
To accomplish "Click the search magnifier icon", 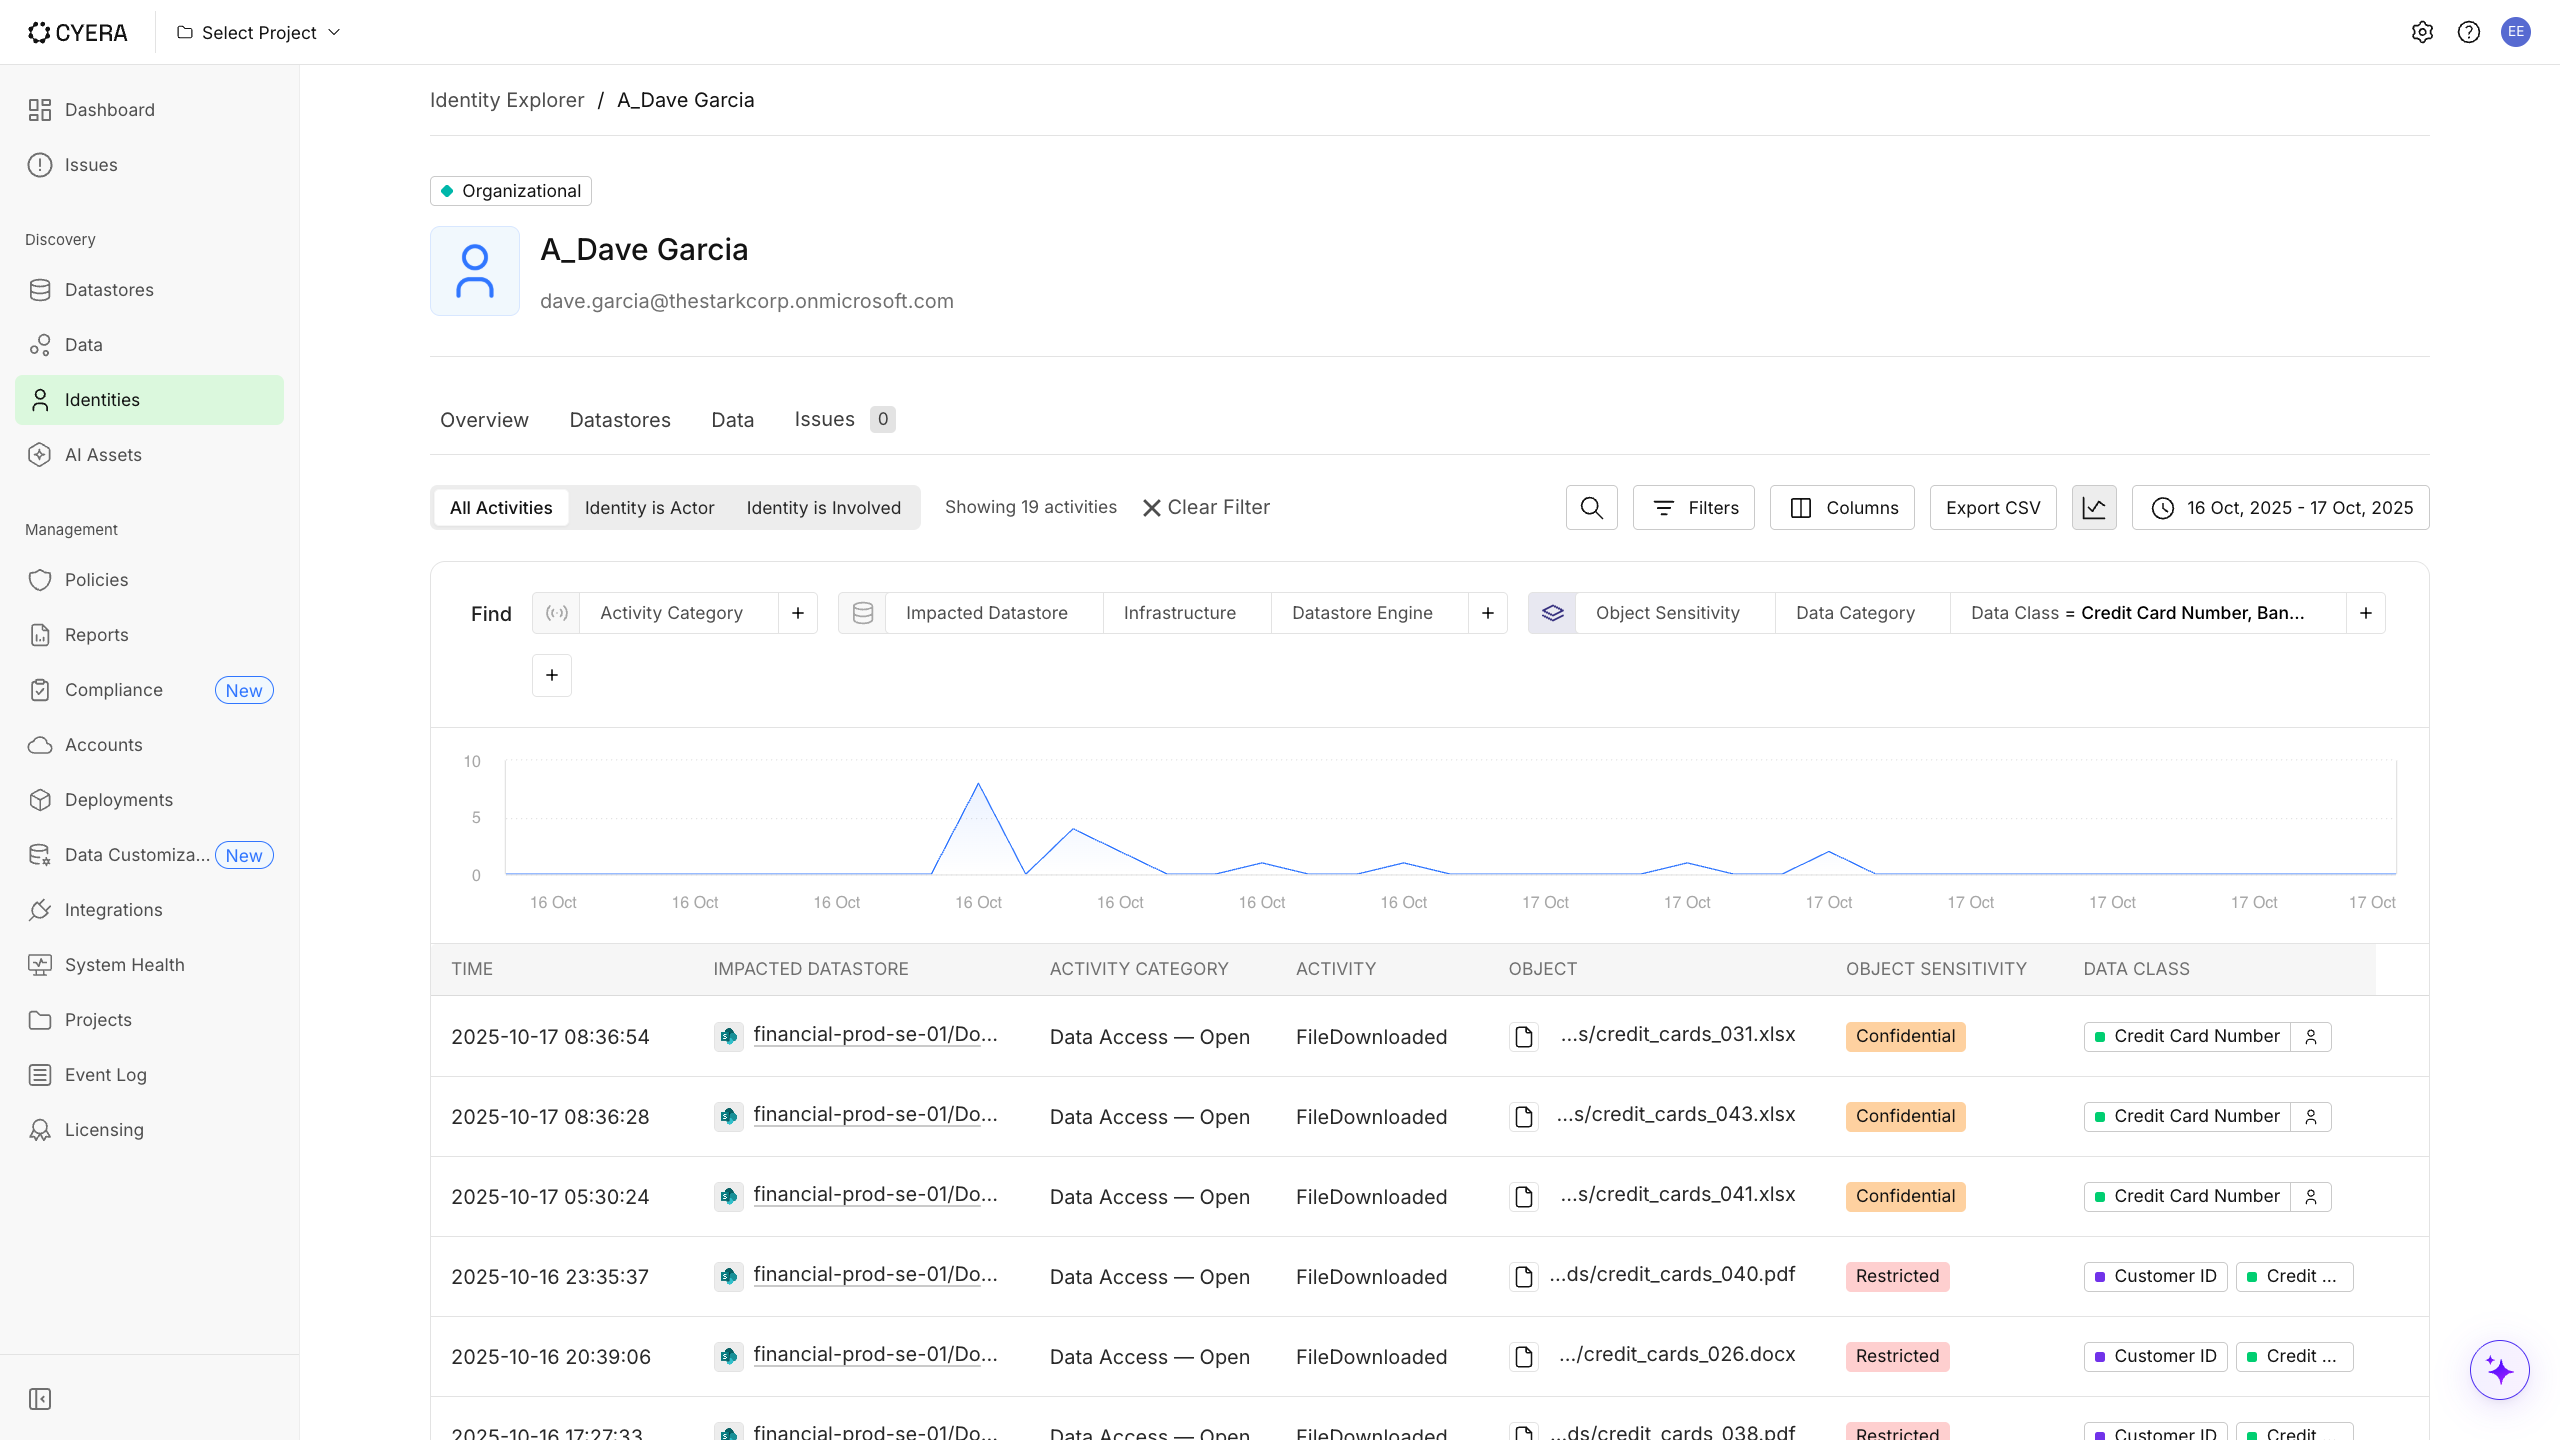I will tap(1591, 508).
